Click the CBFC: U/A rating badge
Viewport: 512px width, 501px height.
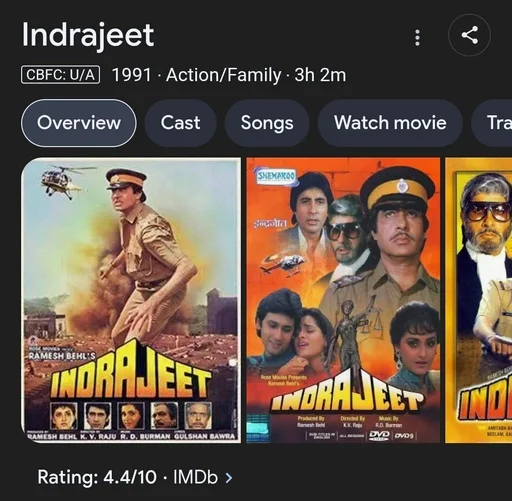[x=60, y=75]
